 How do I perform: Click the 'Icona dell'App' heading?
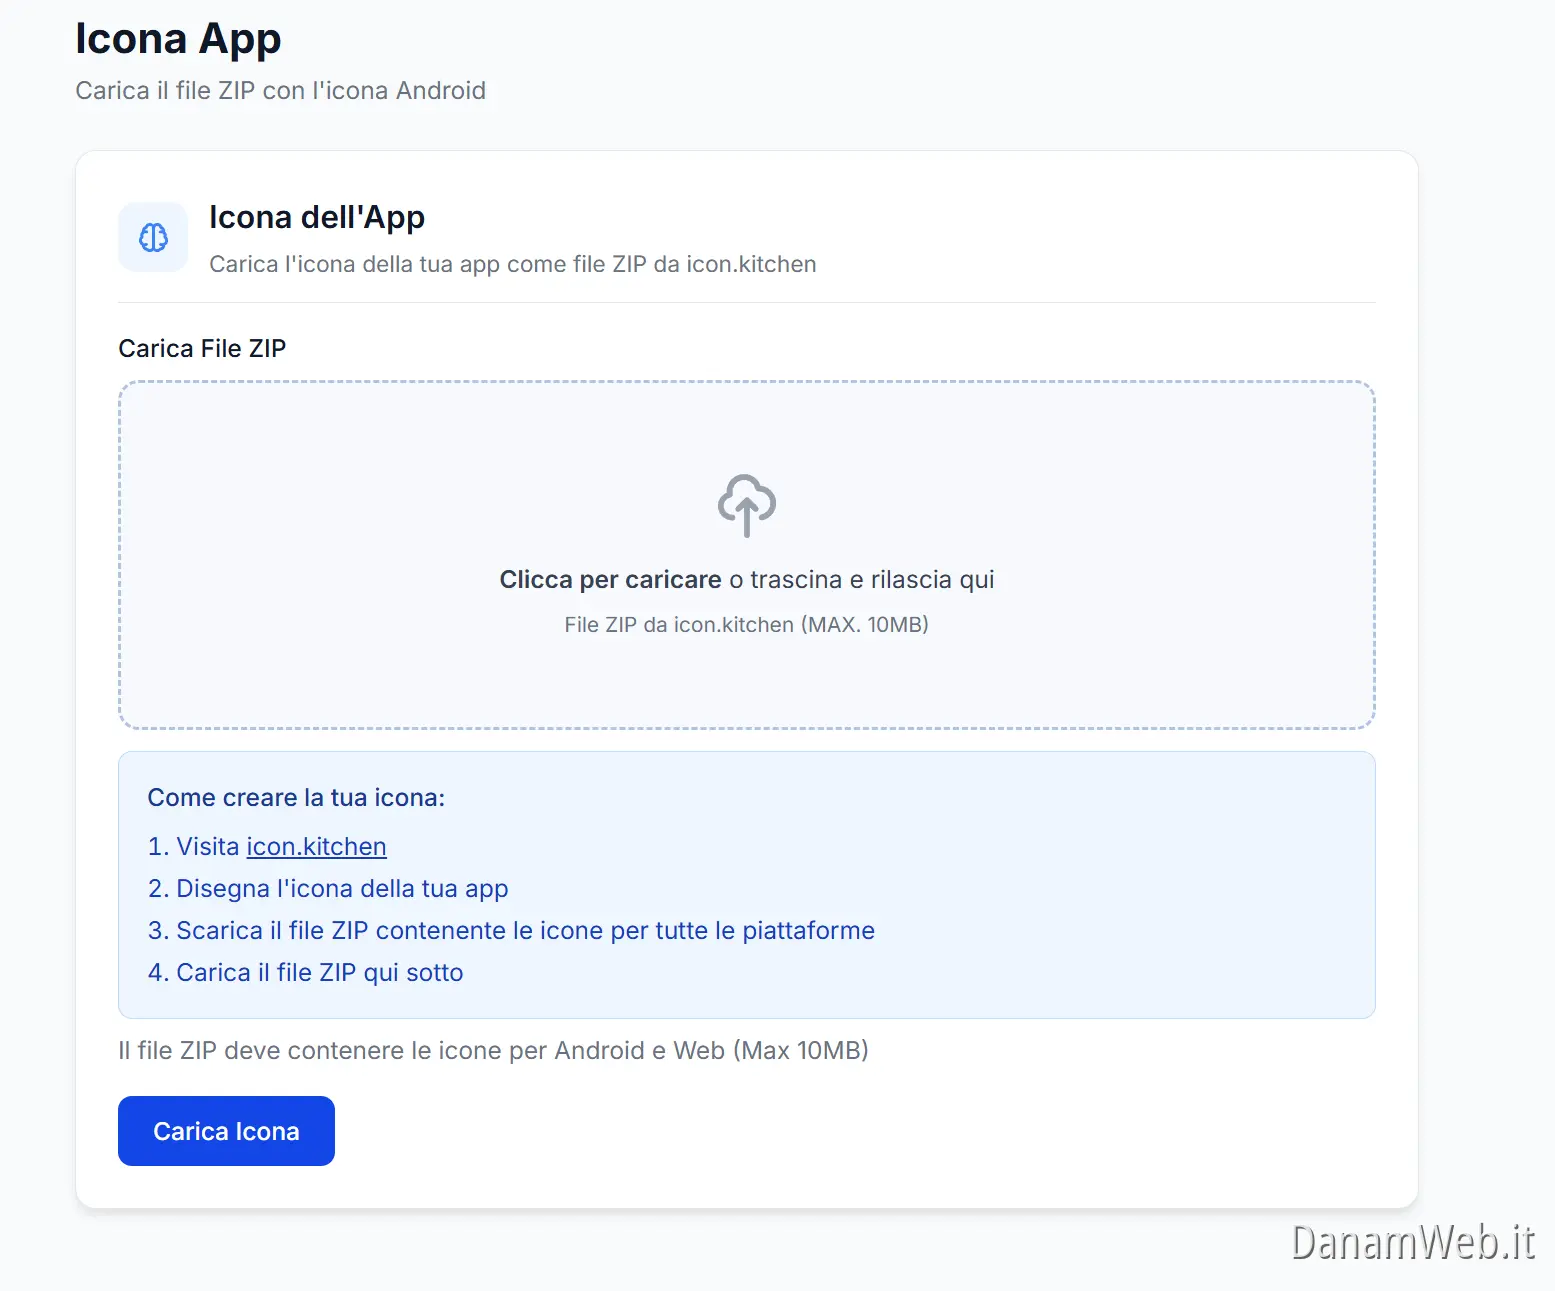pyautogui.click(x=317, y=217)
